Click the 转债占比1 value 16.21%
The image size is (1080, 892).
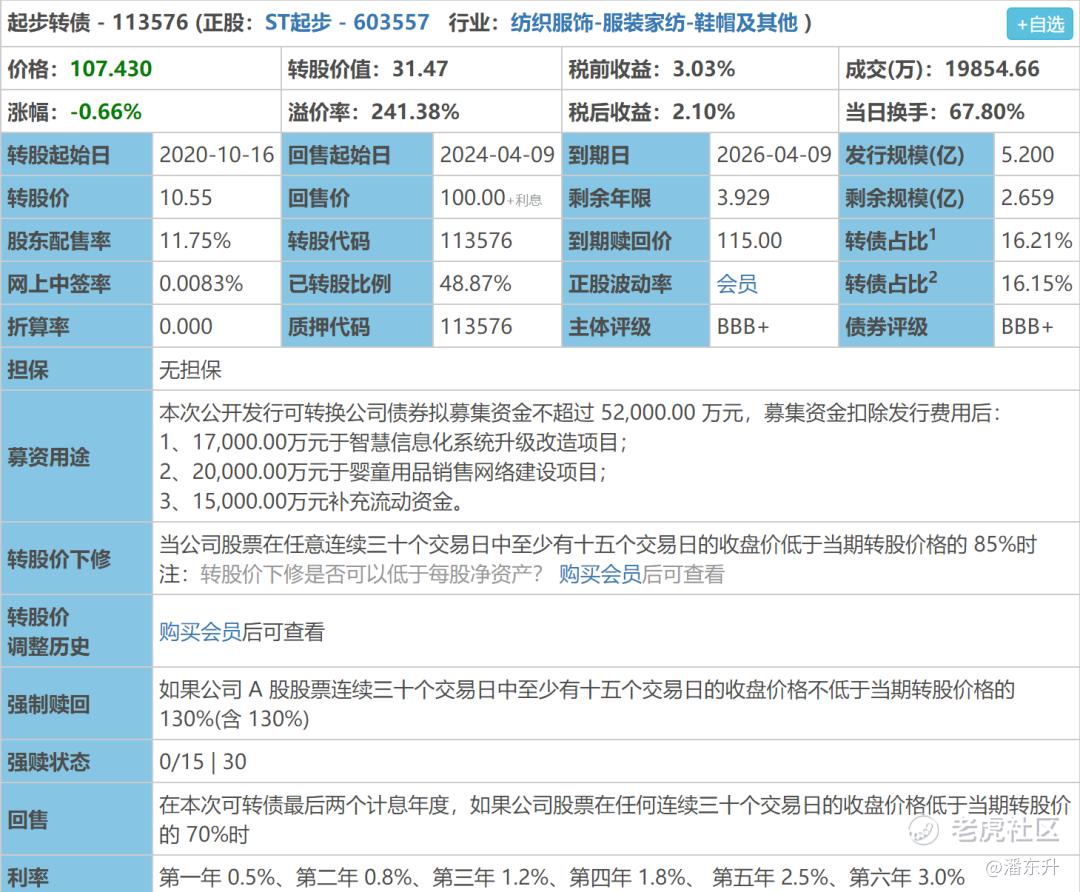tap(1037, 241)
